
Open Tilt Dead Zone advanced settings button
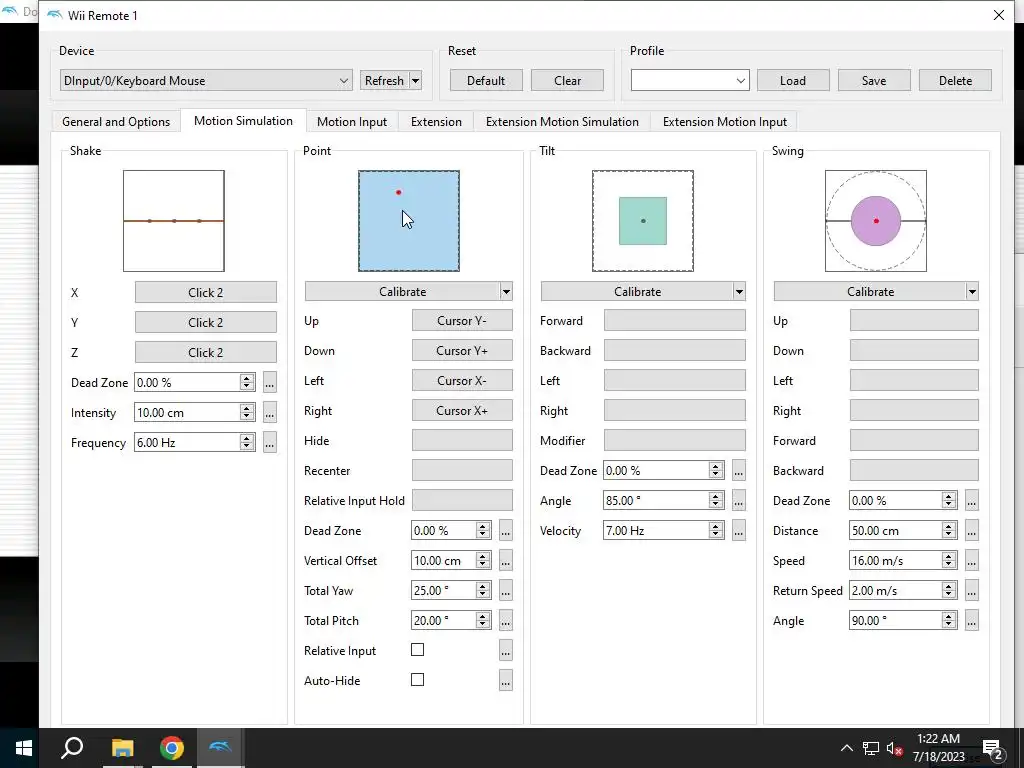739,471
